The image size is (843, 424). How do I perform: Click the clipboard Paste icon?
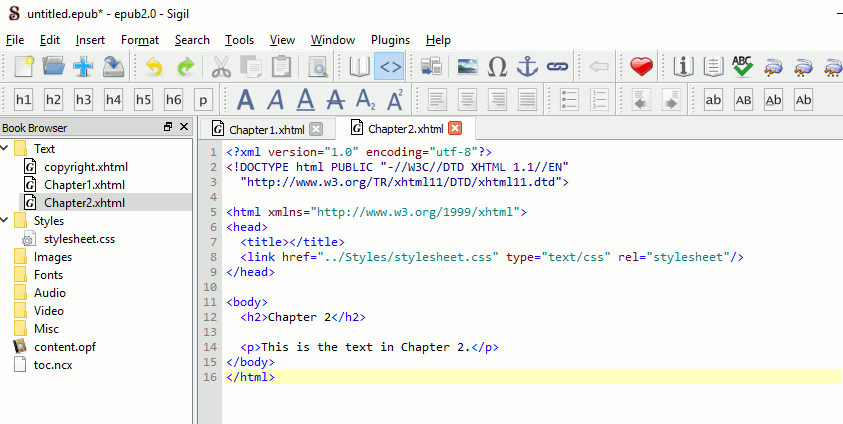[x=281, y=67]
